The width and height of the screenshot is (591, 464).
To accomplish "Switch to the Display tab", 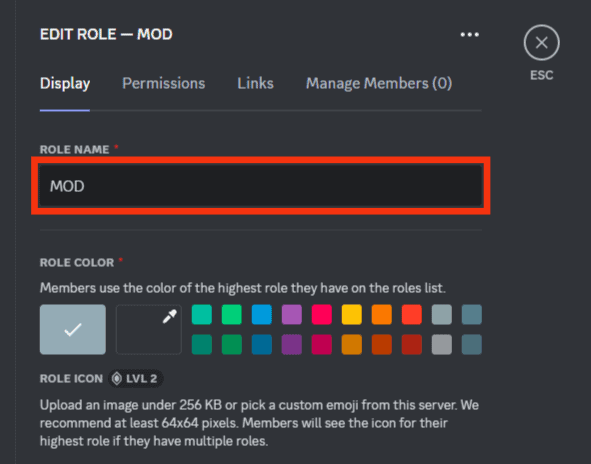I will tap(65, 83).
